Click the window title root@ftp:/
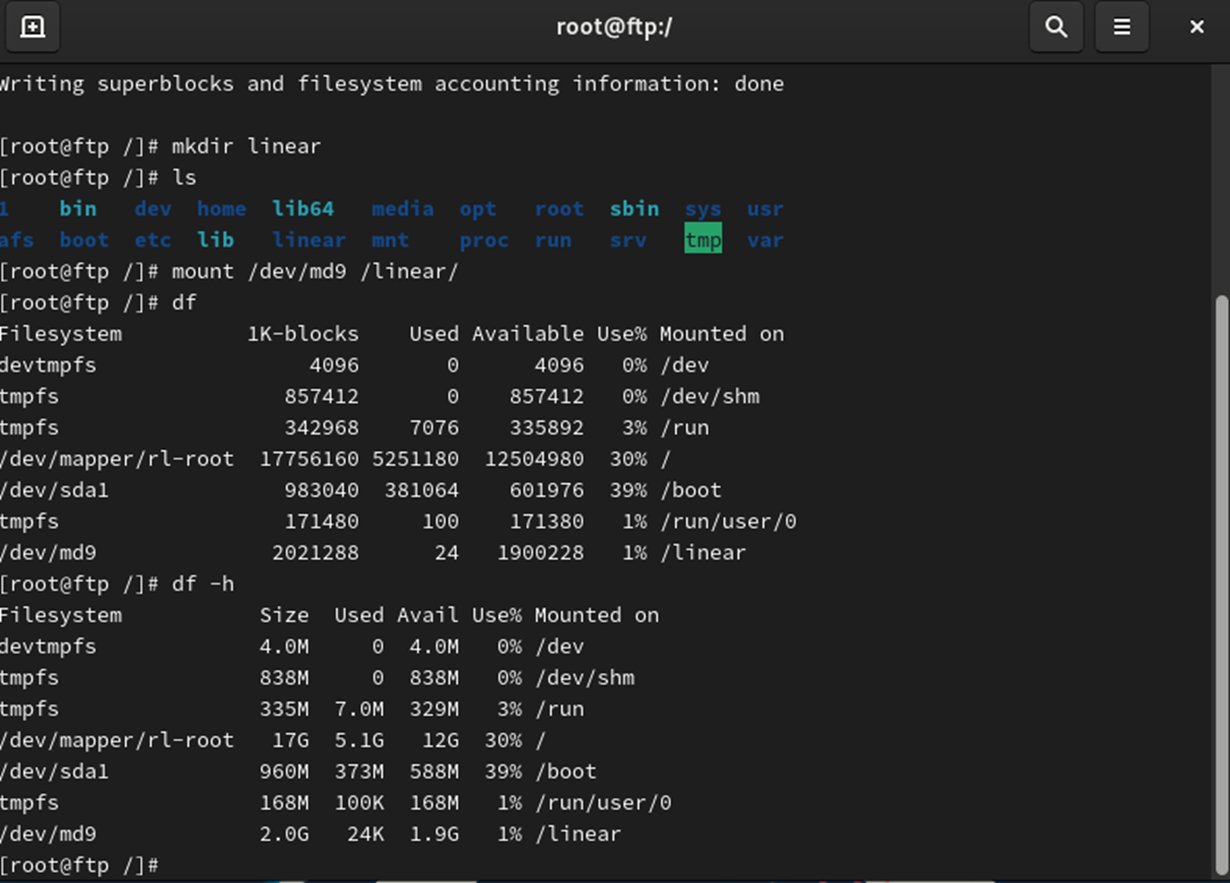 (x=614, y=27)
